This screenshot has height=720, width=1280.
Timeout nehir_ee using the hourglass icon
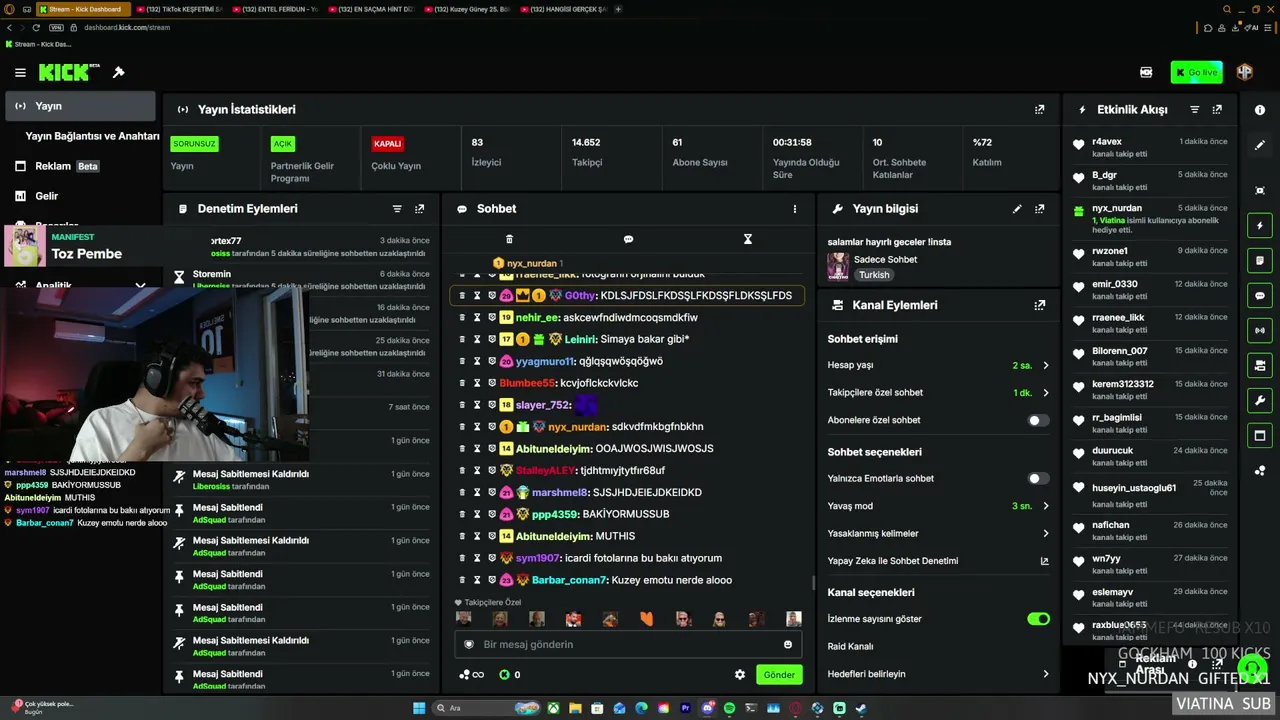tap(477, 317)
